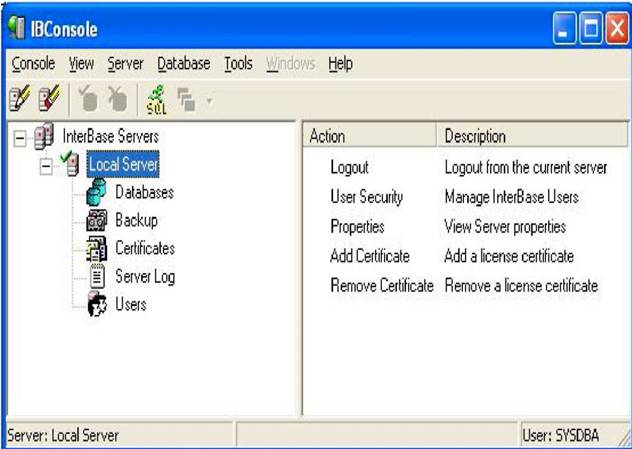Open the Database menu
The height and width of the screenshot is (449, 632).
[x=184, y=64]
